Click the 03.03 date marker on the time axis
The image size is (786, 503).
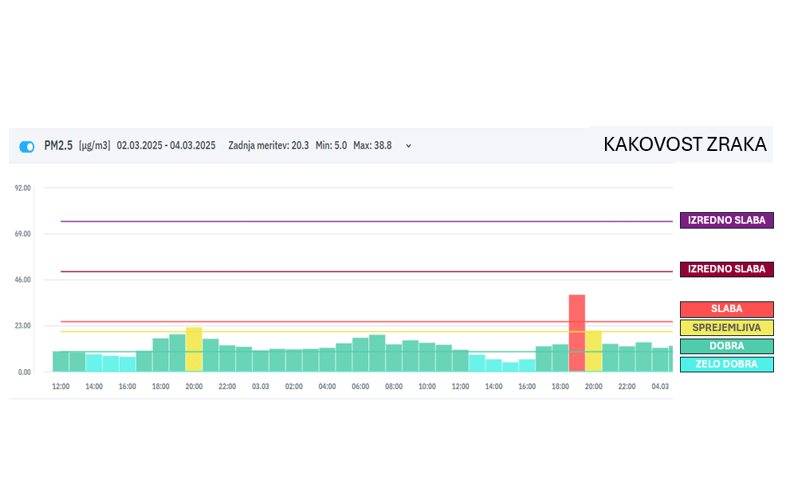point(260,386)
